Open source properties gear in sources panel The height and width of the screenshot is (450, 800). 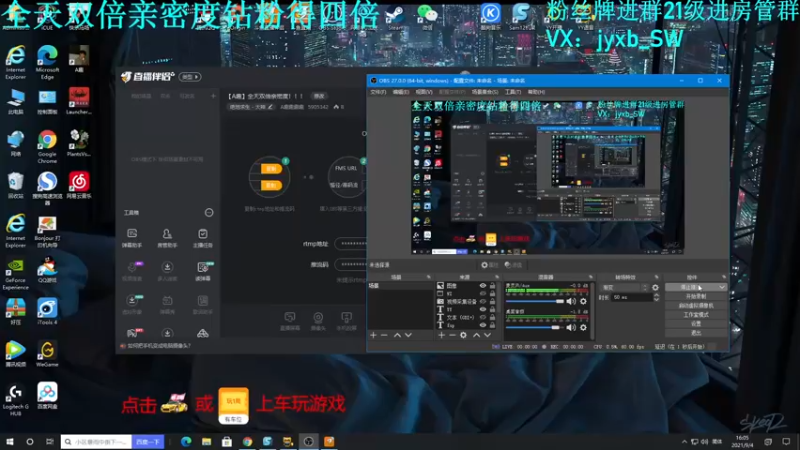(x=463, y=335)
